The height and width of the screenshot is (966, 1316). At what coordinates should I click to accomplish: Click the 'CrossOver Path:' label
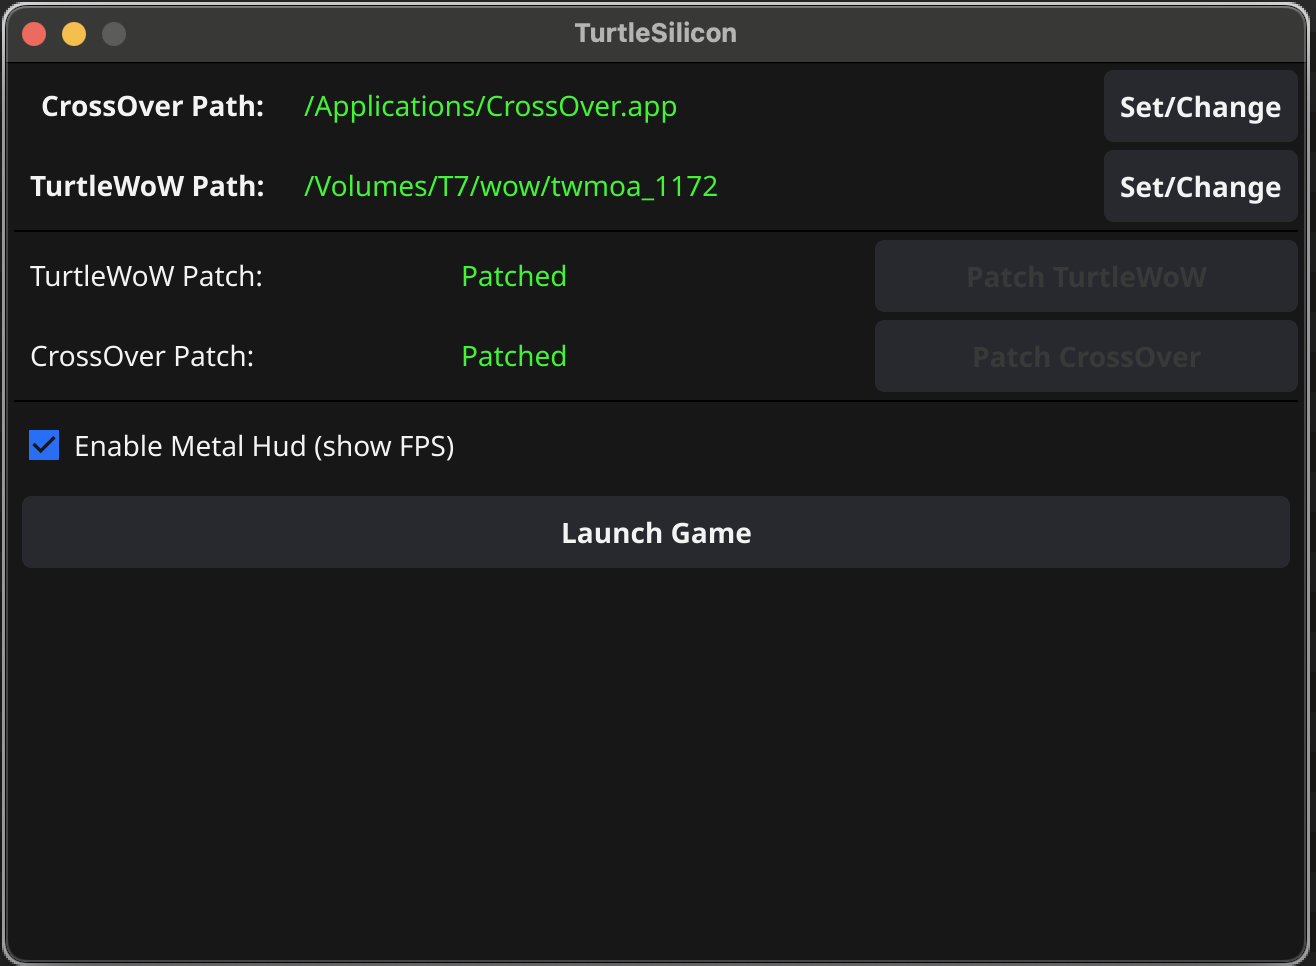click(x=152, y=106)
